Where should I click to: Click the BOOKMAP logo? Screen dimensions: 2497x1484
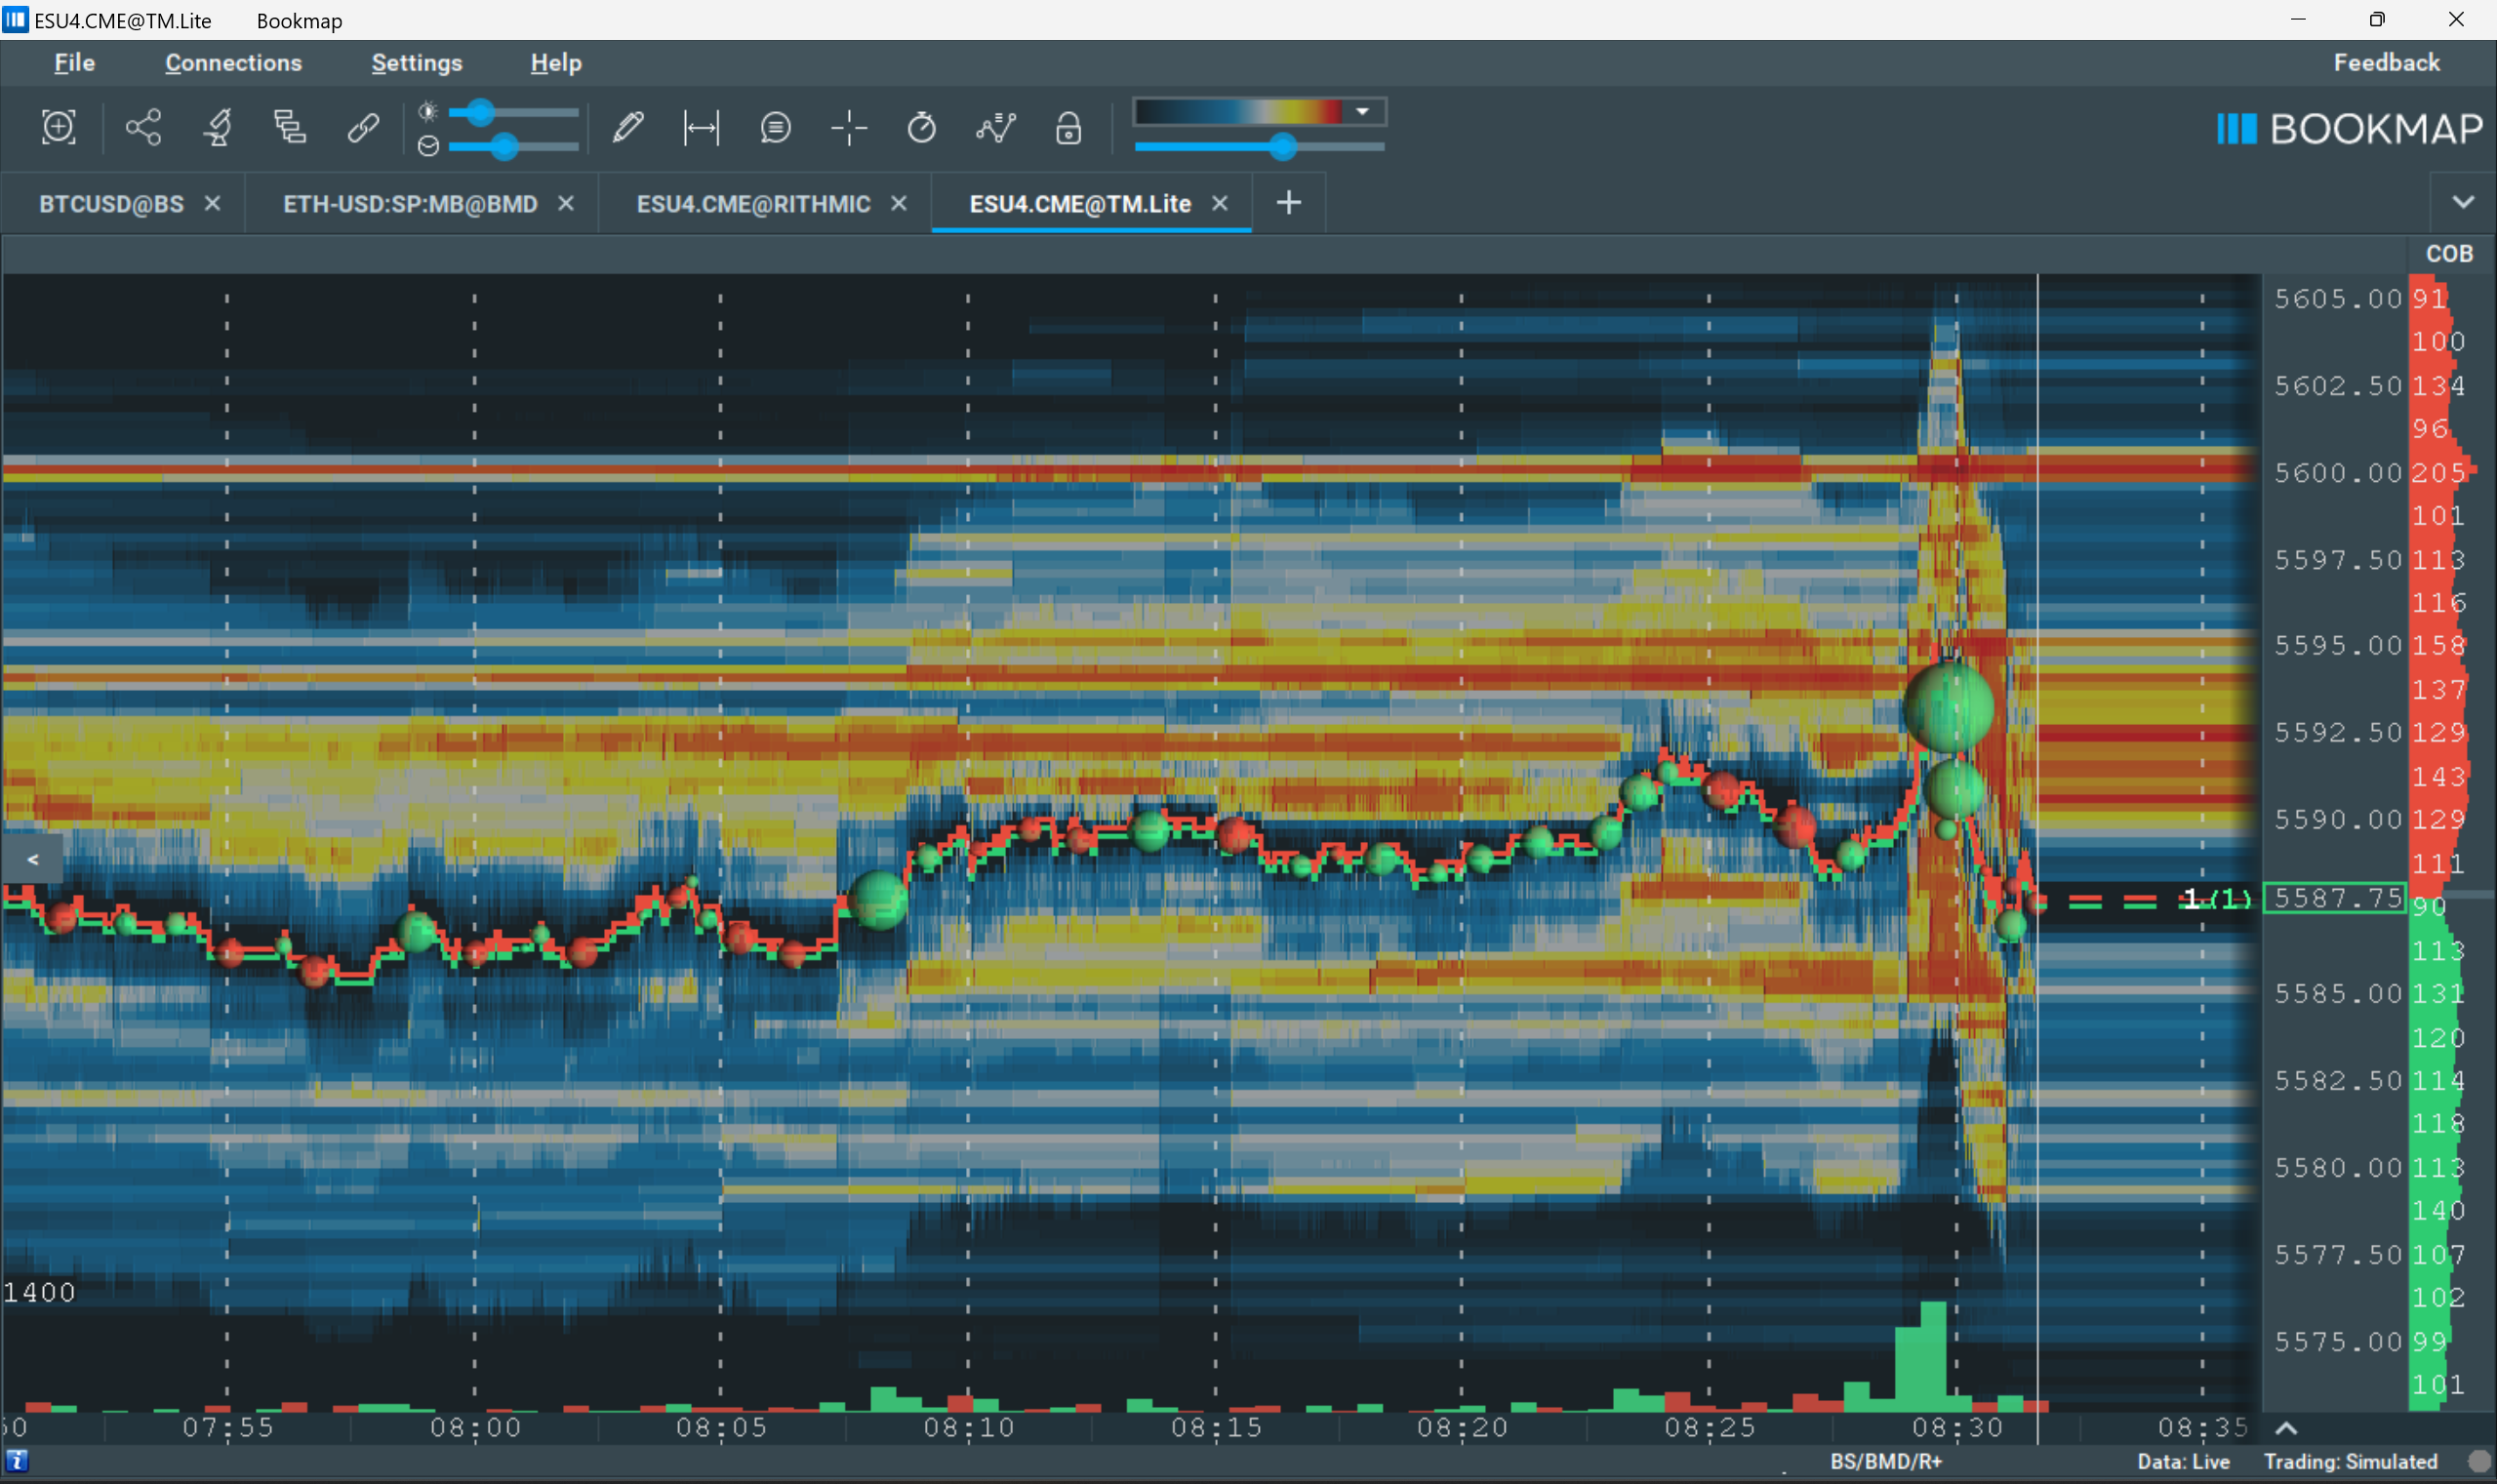(2349, 128)
